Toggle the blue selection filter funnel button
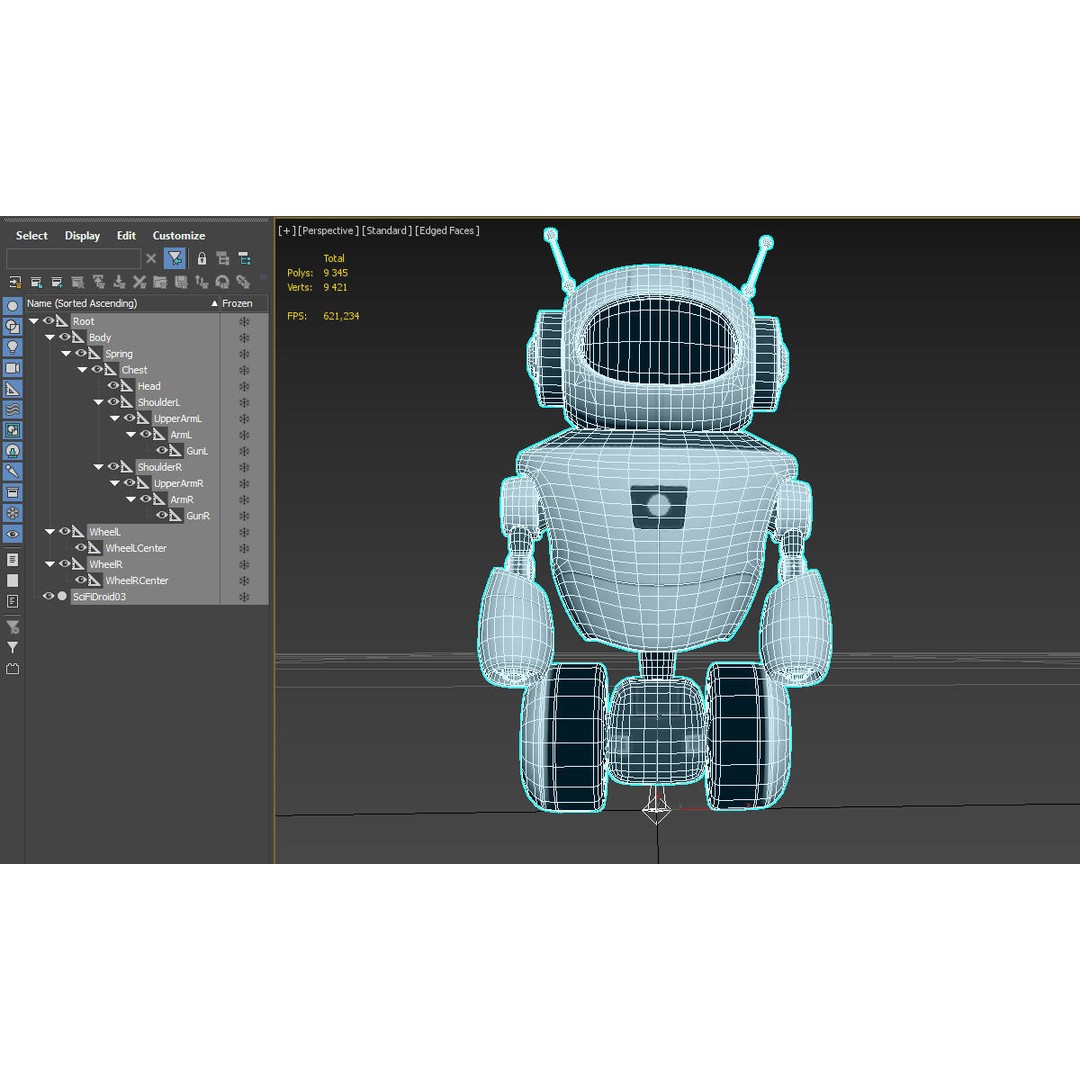Screen dimensions: 1080x1080 (175, 258)
